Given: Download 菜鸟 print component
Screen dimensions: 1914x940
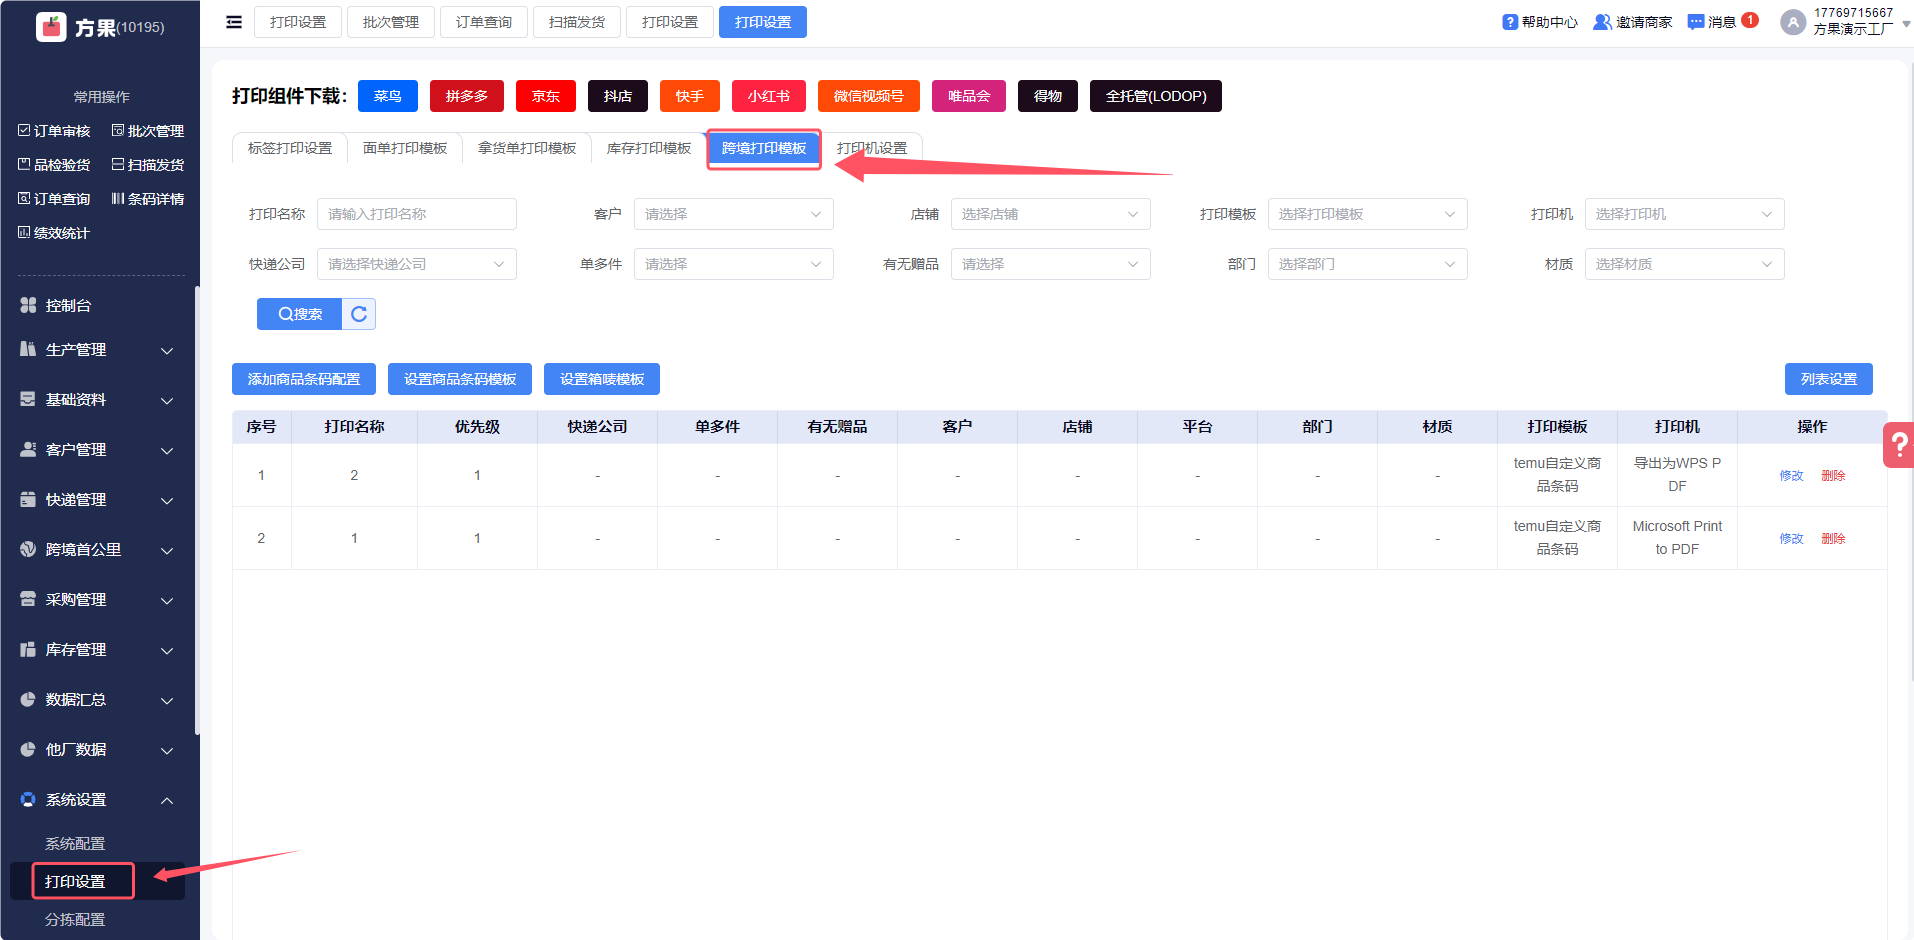Looking at the screenshot, I should click(388, 96).
